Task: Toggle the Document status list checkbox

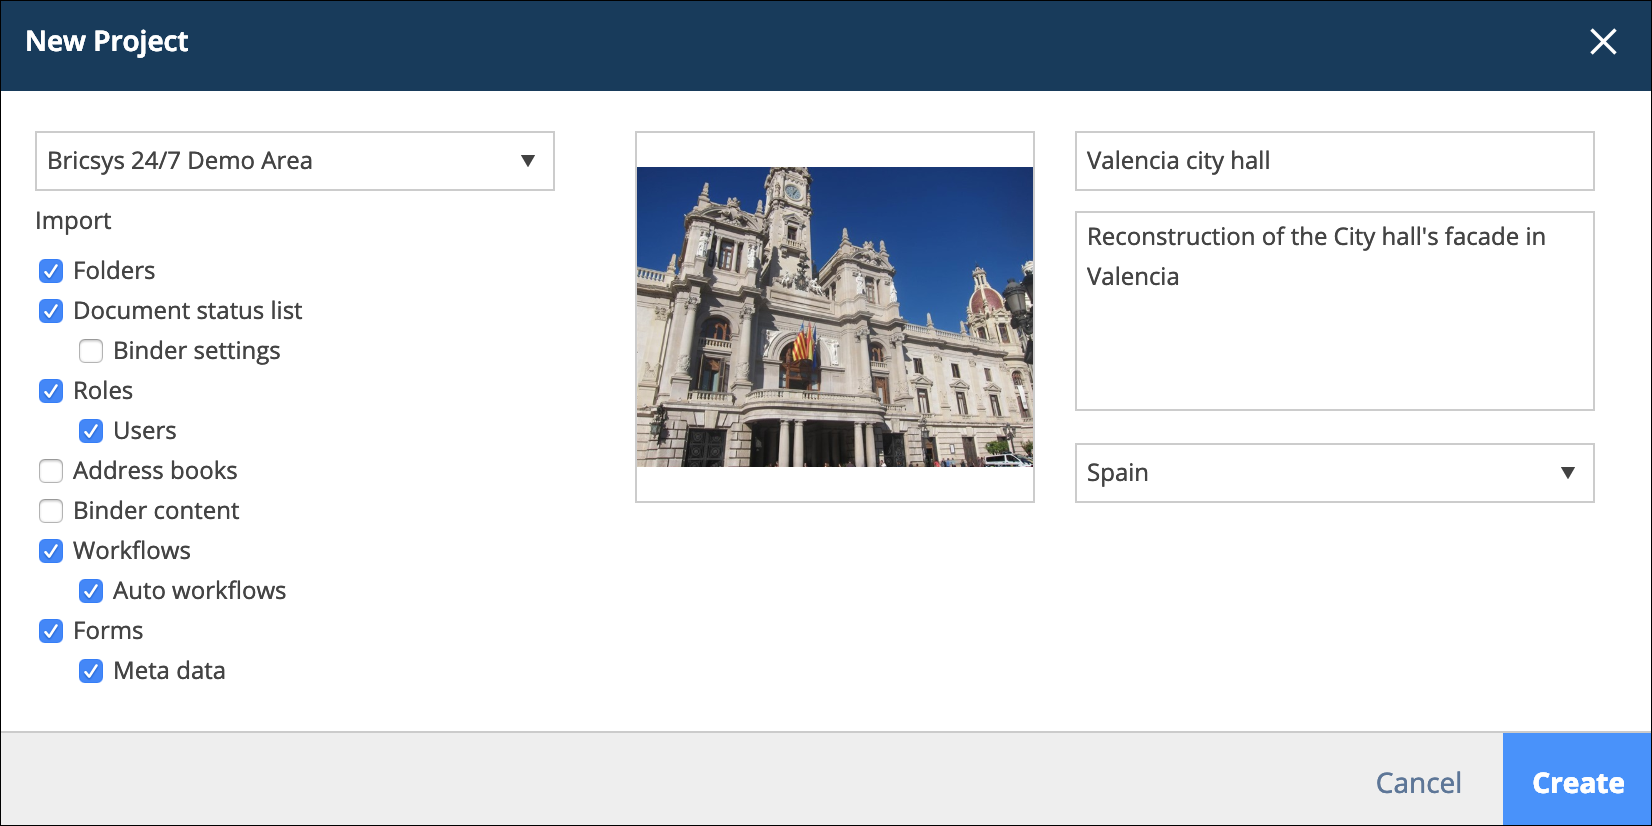Action: point(51,311)
